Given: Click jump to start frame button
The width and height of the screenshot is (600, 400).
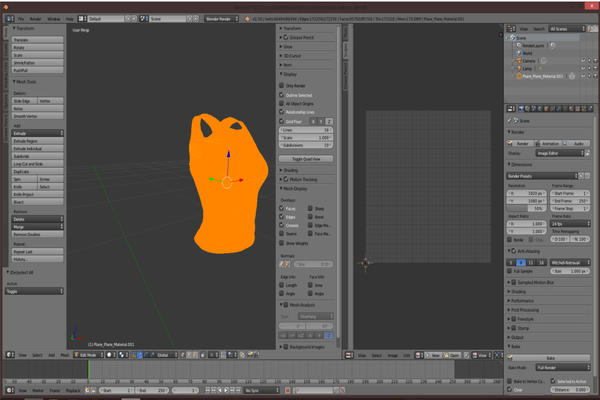Looking at the screenshot, I should (208, 390).
